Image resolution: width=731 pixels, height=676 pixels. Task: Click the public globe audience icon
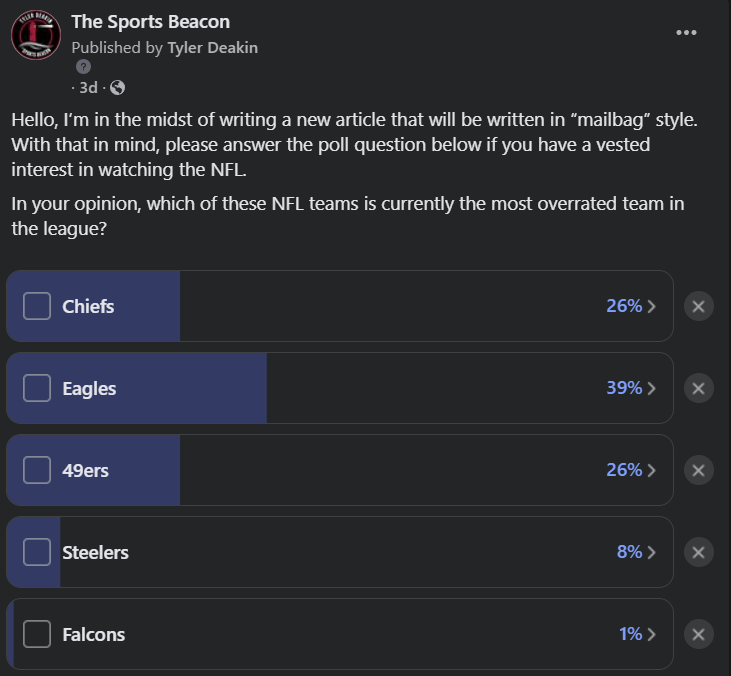[117, 88]
